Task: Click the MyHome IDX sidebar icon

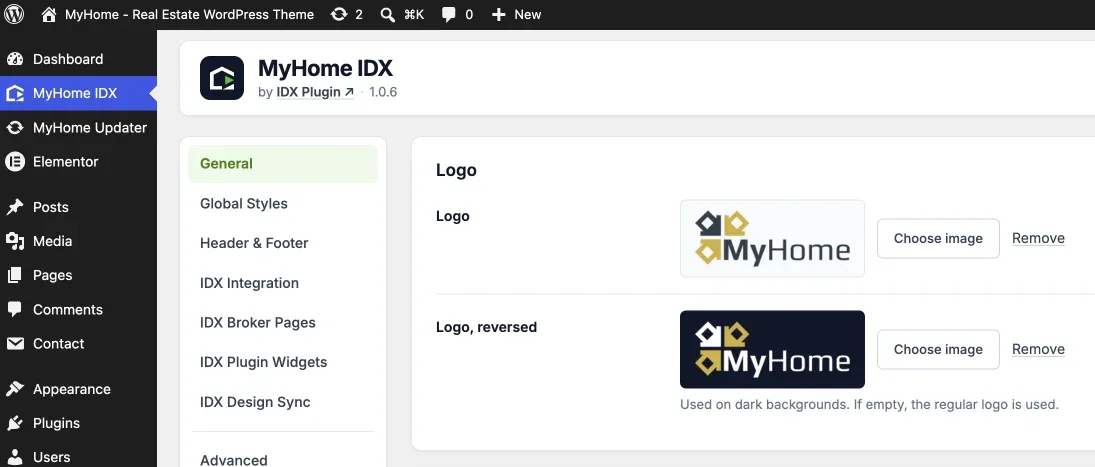Action: pos(15,94)
